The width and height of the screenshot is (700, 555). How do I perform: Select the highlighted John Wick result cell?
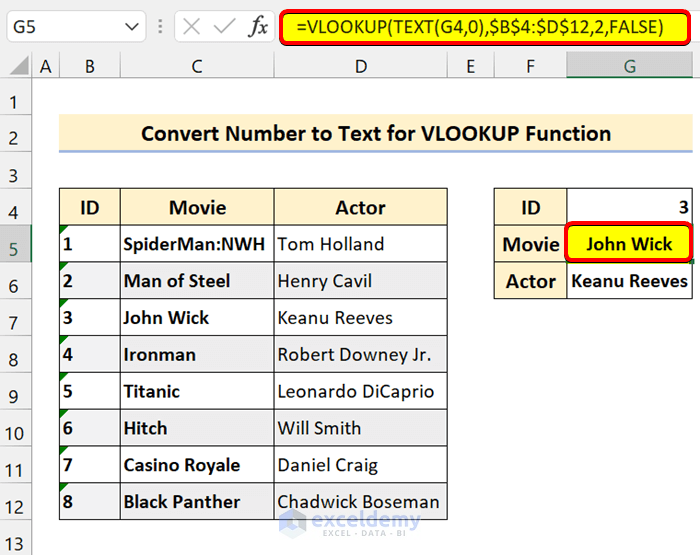[x=629, y=244]
